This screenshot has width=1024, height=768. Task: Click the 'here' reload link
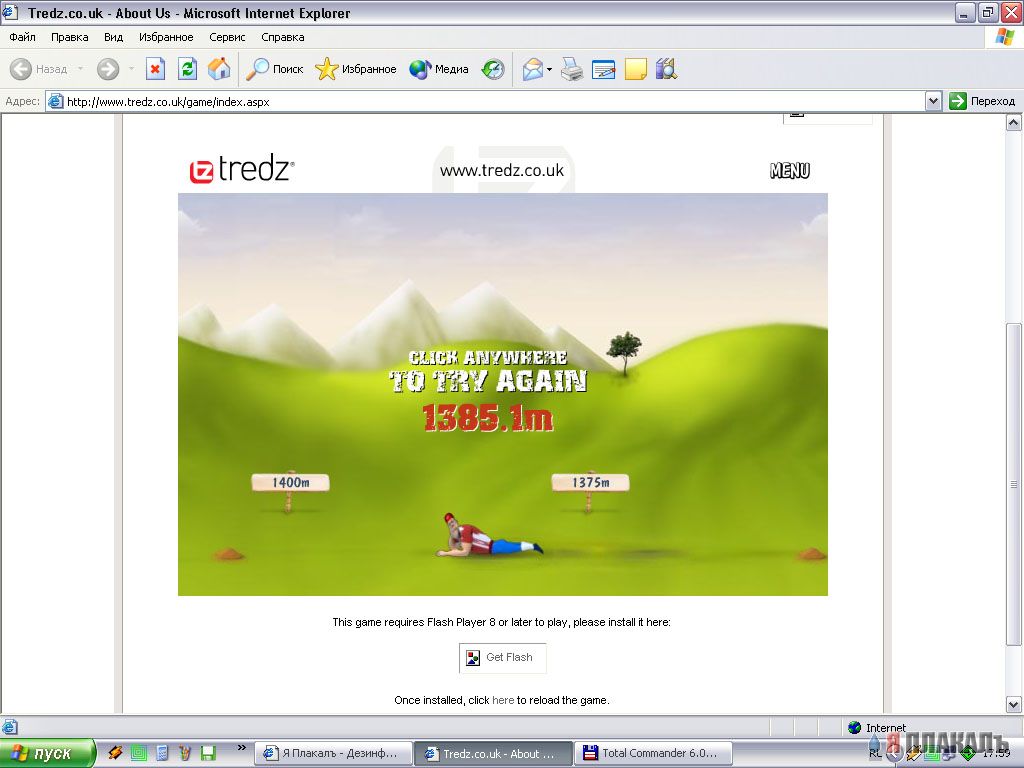click(503, 700)
